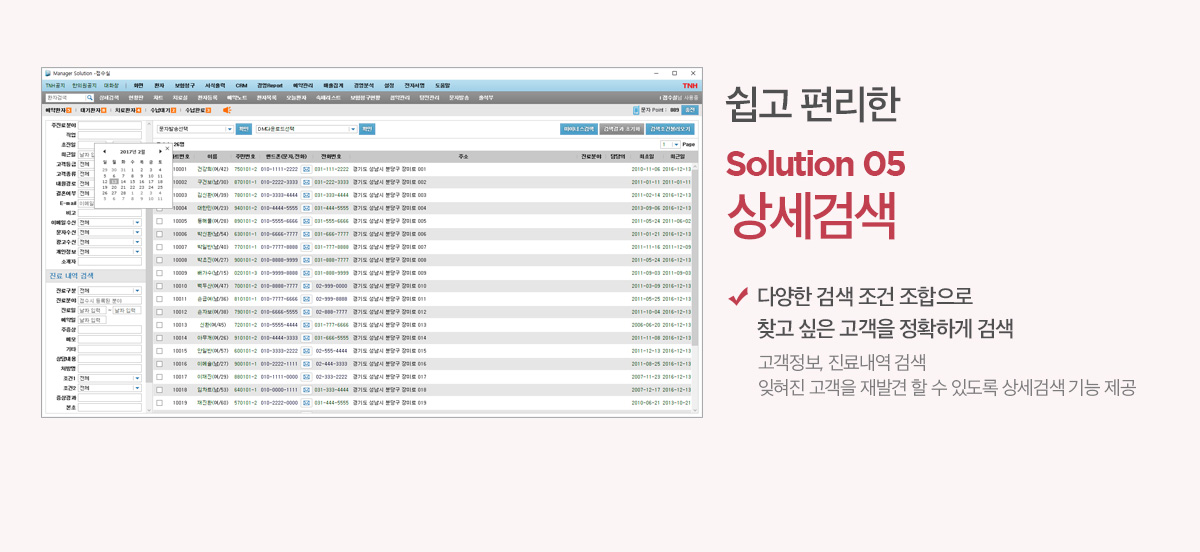The image size is (1200, 552).
Task: Click the SMS envelope icon in row 10016
Action: pyautogui.click(x=307, y=364)
